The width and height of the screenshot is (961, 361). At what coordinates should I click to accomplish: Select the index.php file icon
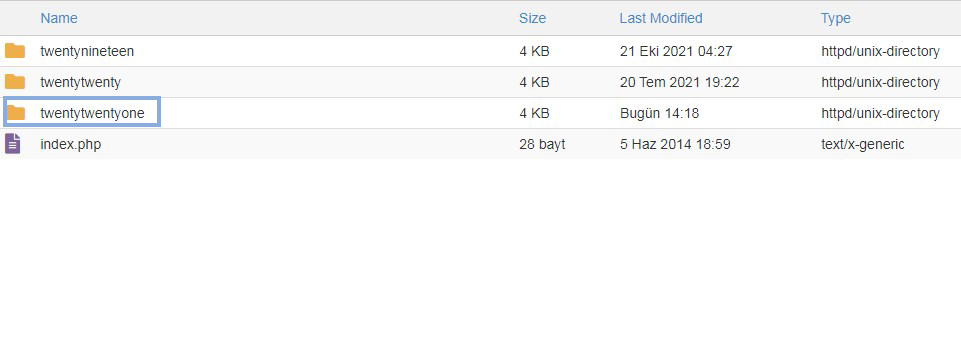pyautogui.click(x=13, y=144)
